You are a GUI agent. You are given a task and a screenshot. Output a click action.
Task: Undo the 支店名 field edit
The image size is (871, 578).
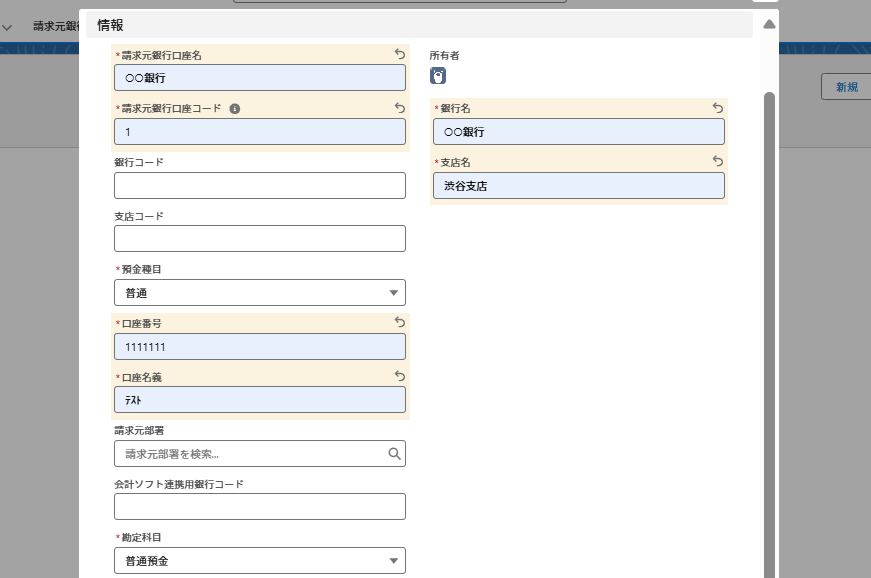point(717,161)
